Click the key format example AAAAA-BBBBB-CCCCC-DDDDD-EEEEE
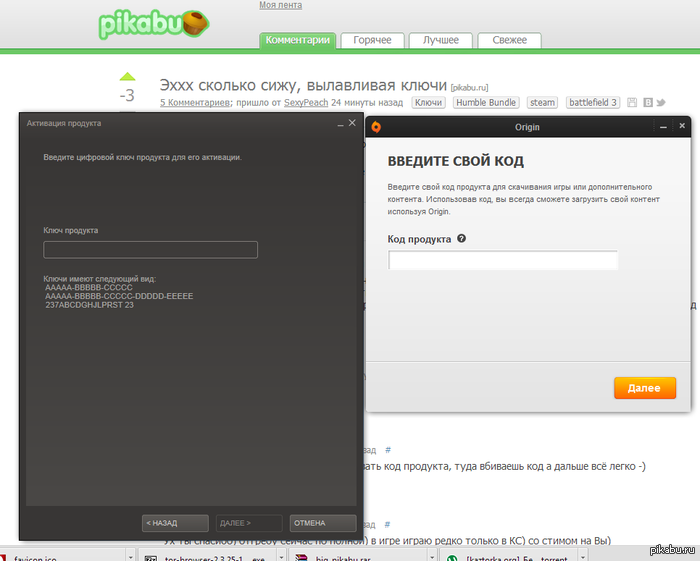The height and width of the screenshot is (561, 700). 119,296
